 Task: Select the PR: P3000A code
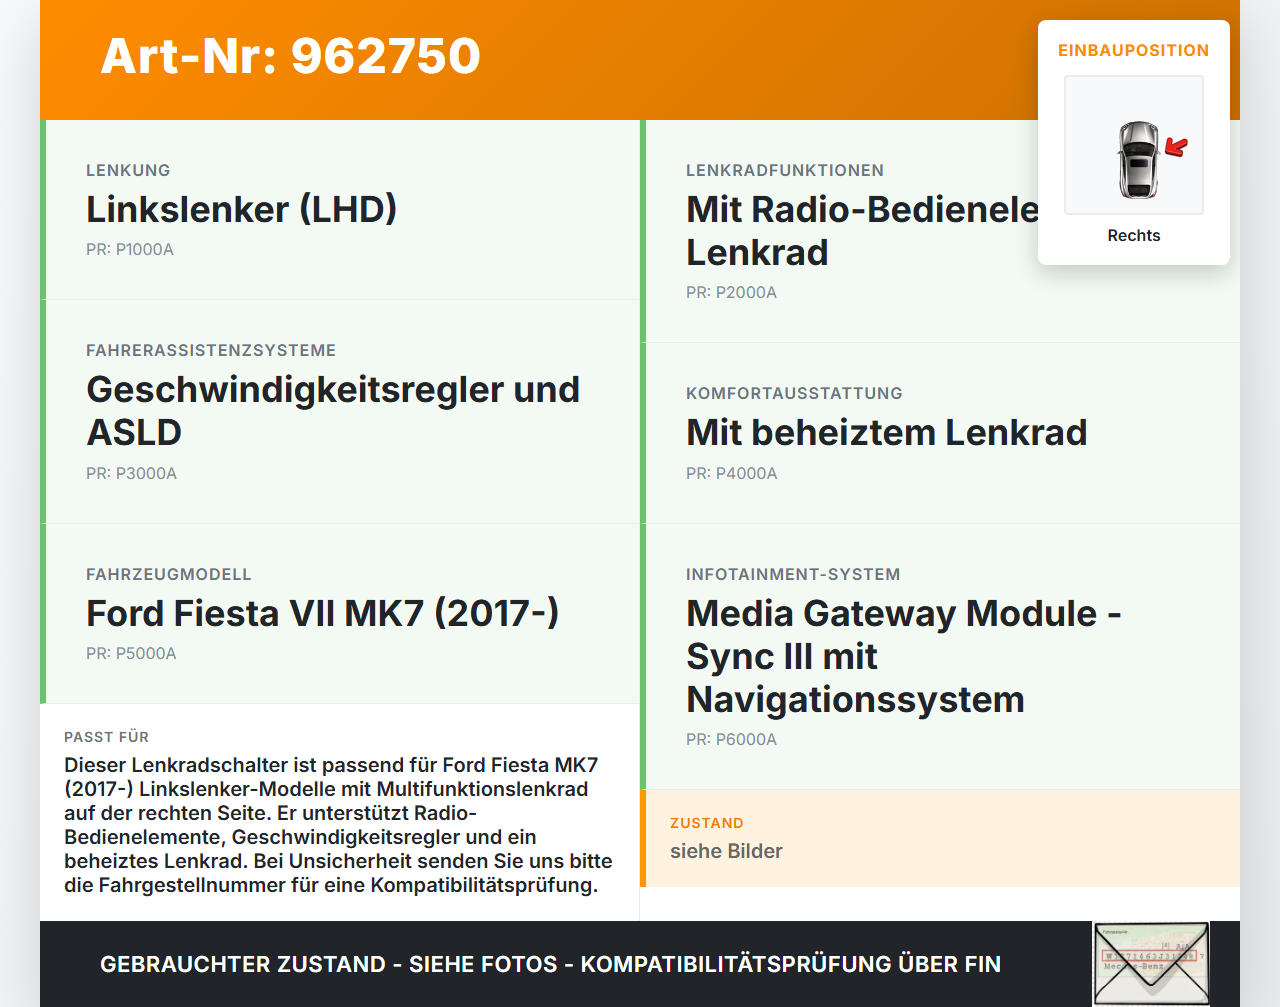click(x=132, y=473)
